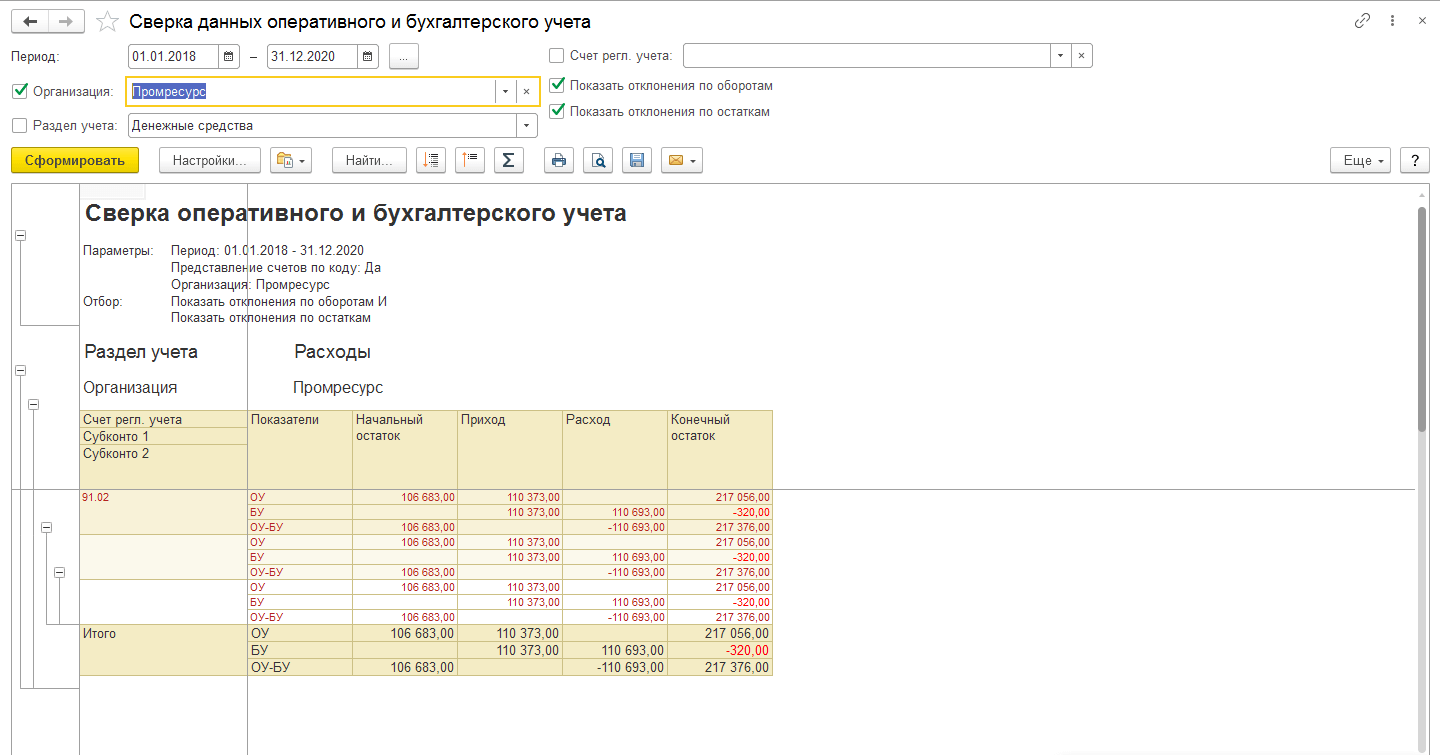Click the Сформировать button
This screenshot has width=1440, height=755.
(x=75, y=161)
